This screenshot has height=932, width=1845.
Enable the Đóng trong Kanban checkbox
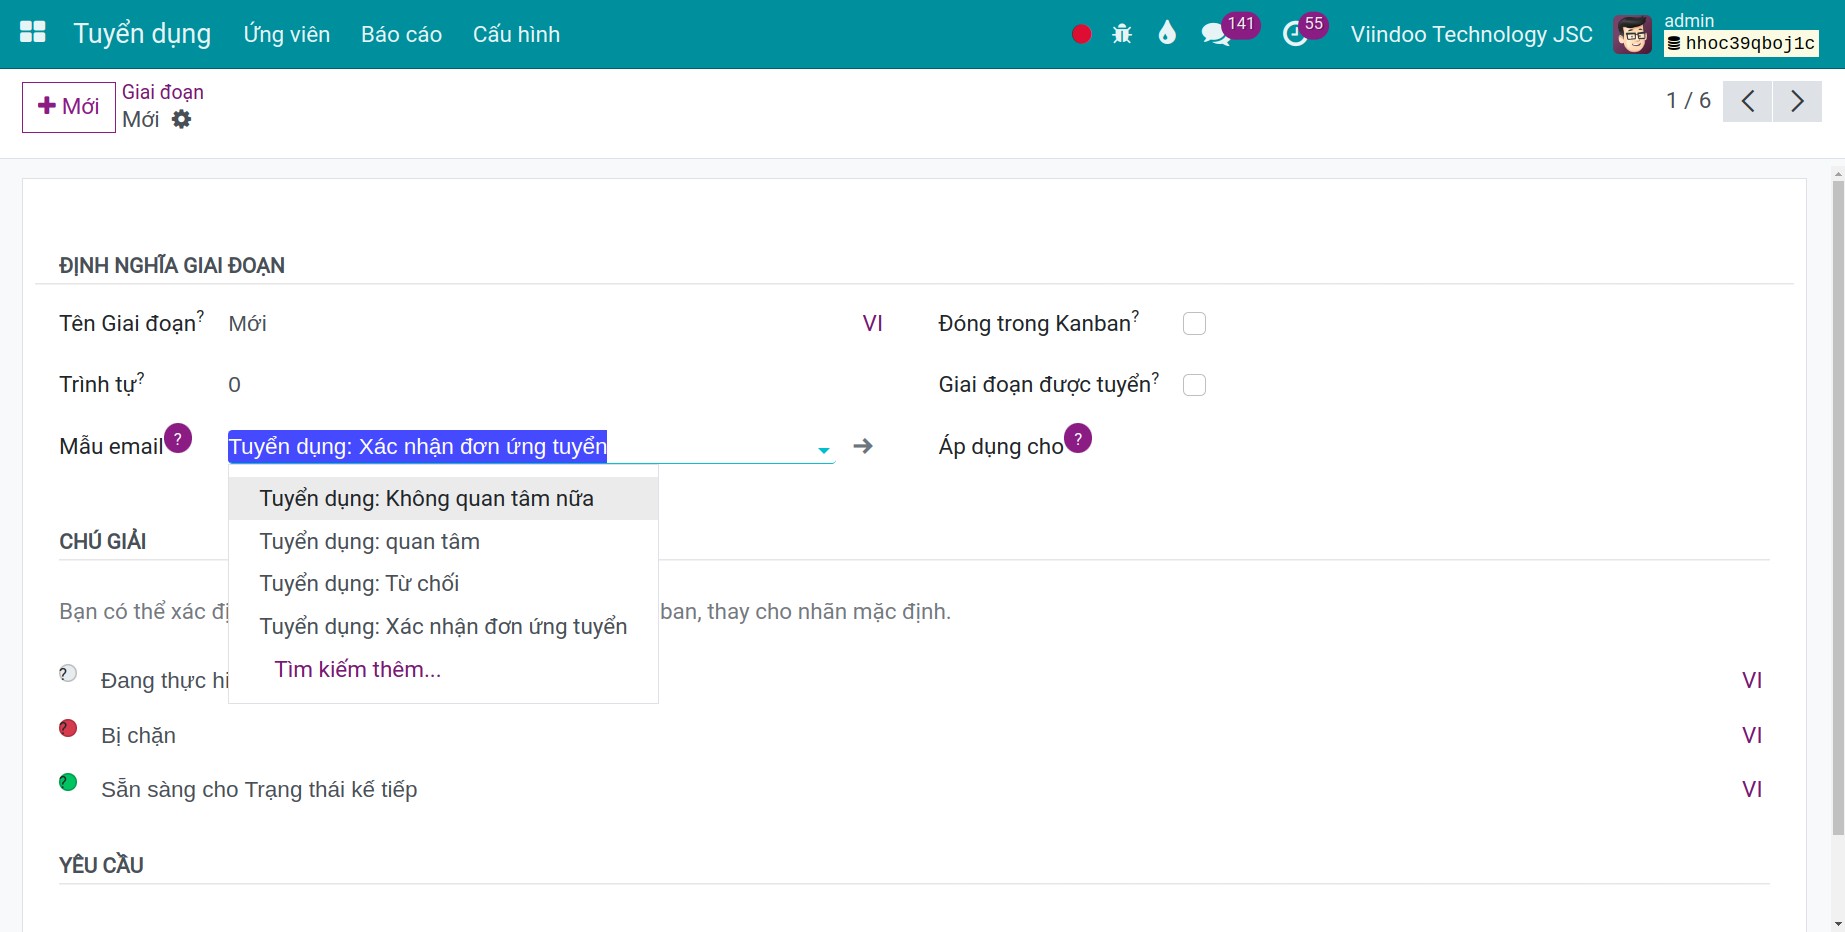pyautogui.click(x=1194, y=323)
